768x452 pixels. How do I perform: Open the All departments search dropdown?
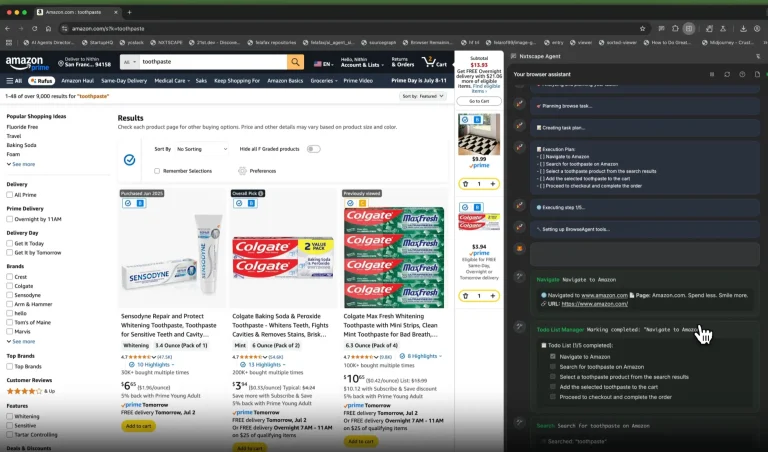tap(130, 62)
